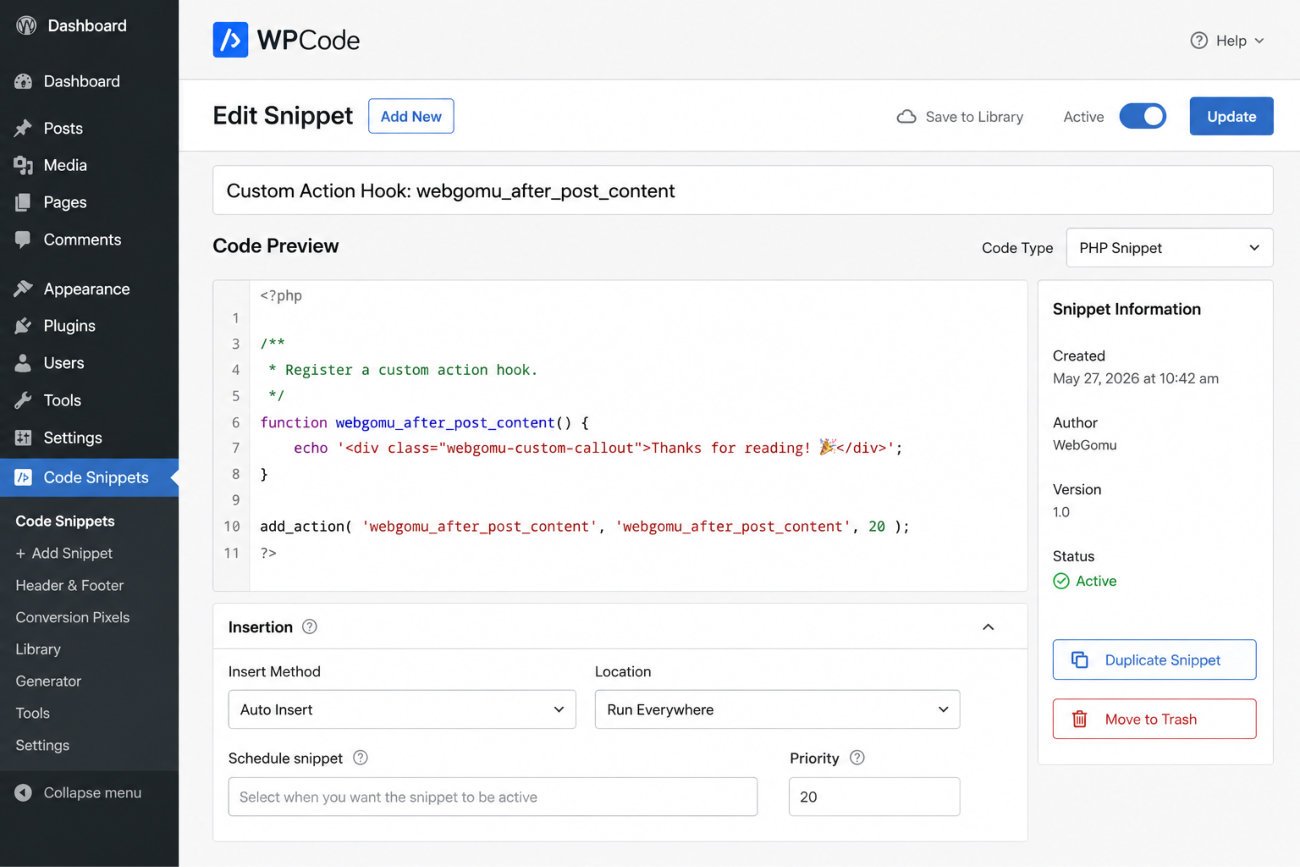Click the Comments bubble icon

click(x=23, y=240)
